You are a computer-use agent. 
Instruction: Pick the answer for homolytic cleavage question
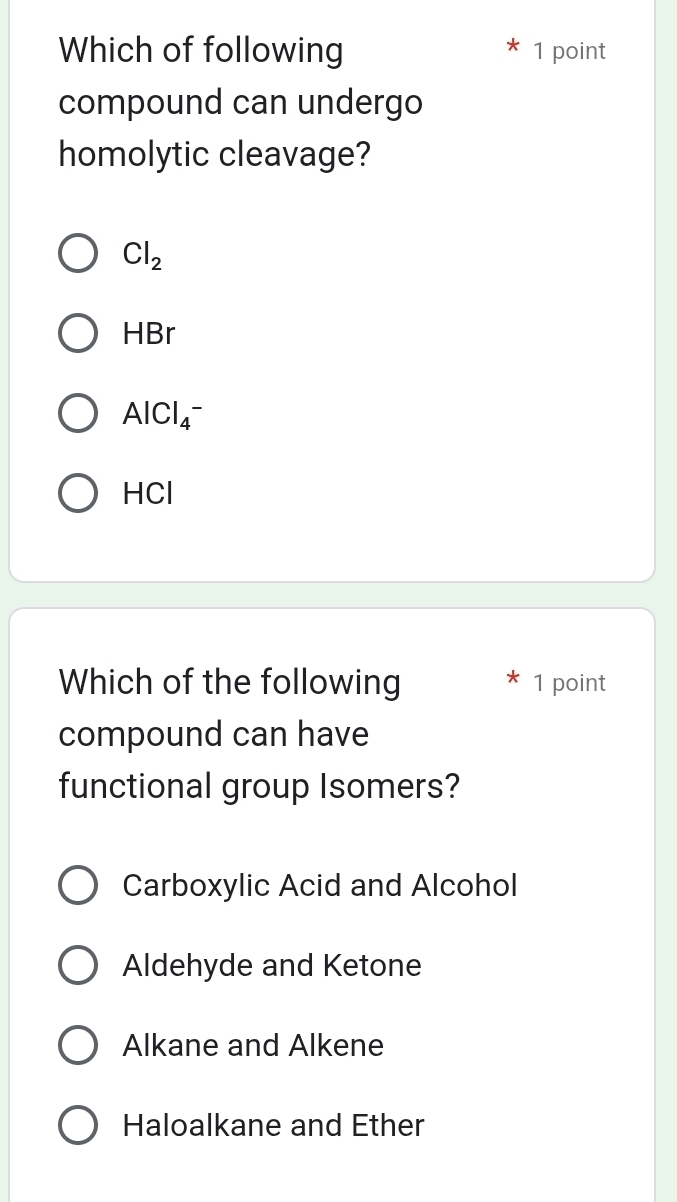pos(78,253)
